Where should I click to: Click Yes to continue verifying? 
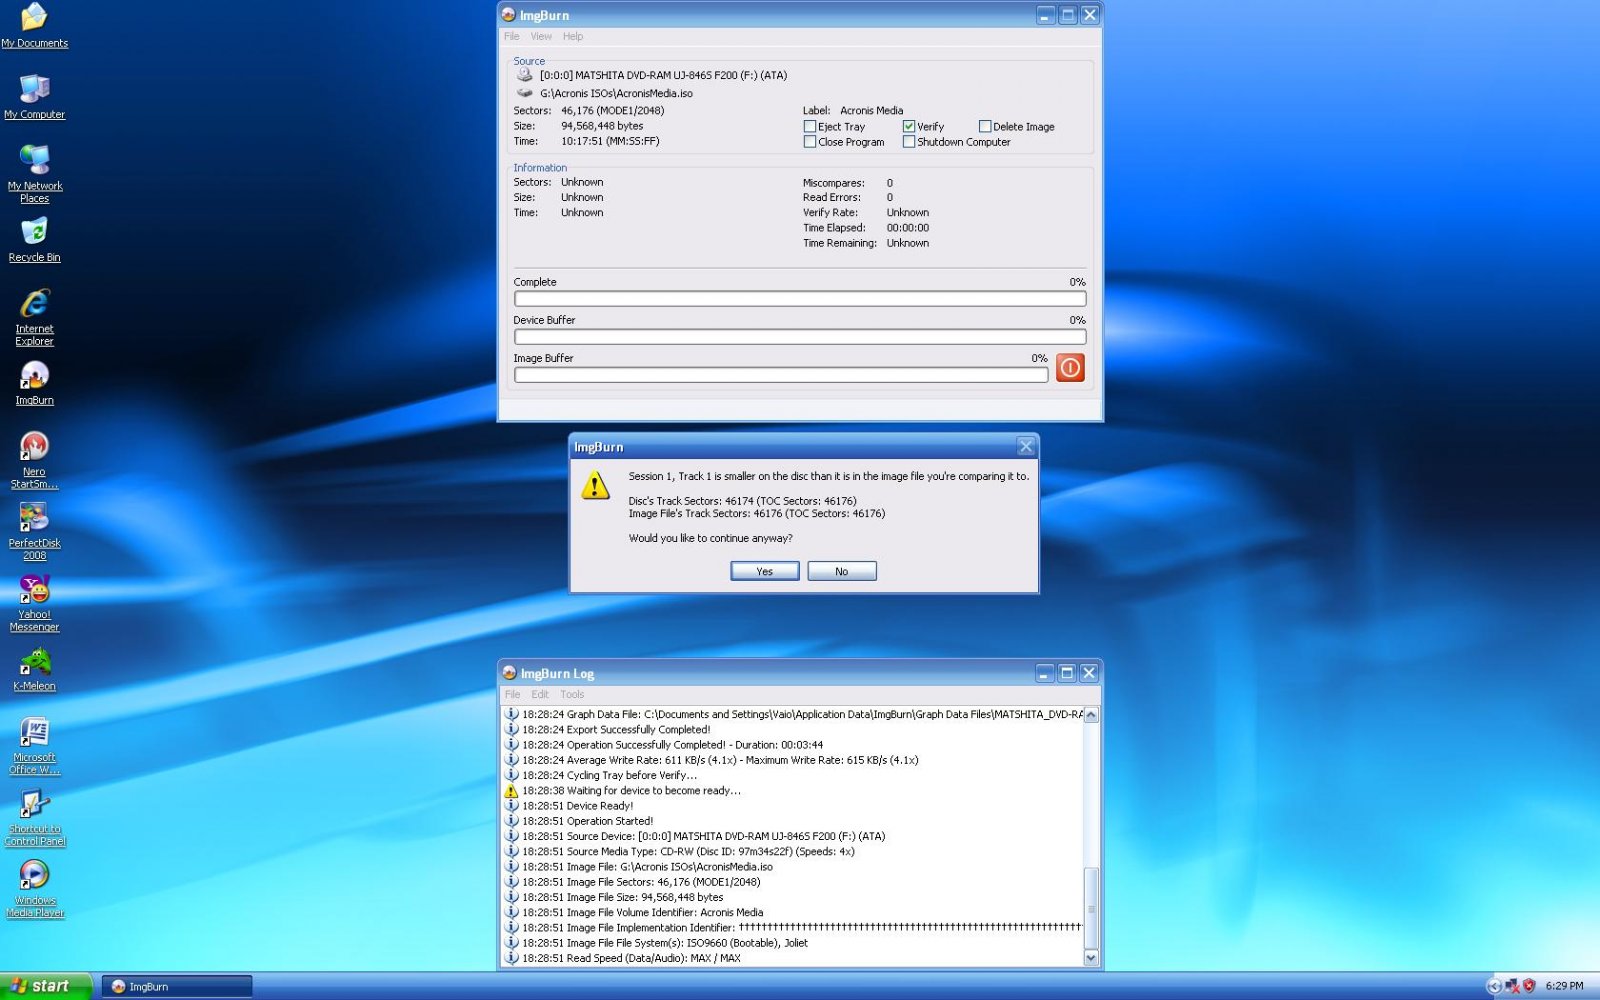(x=765, y=571)
